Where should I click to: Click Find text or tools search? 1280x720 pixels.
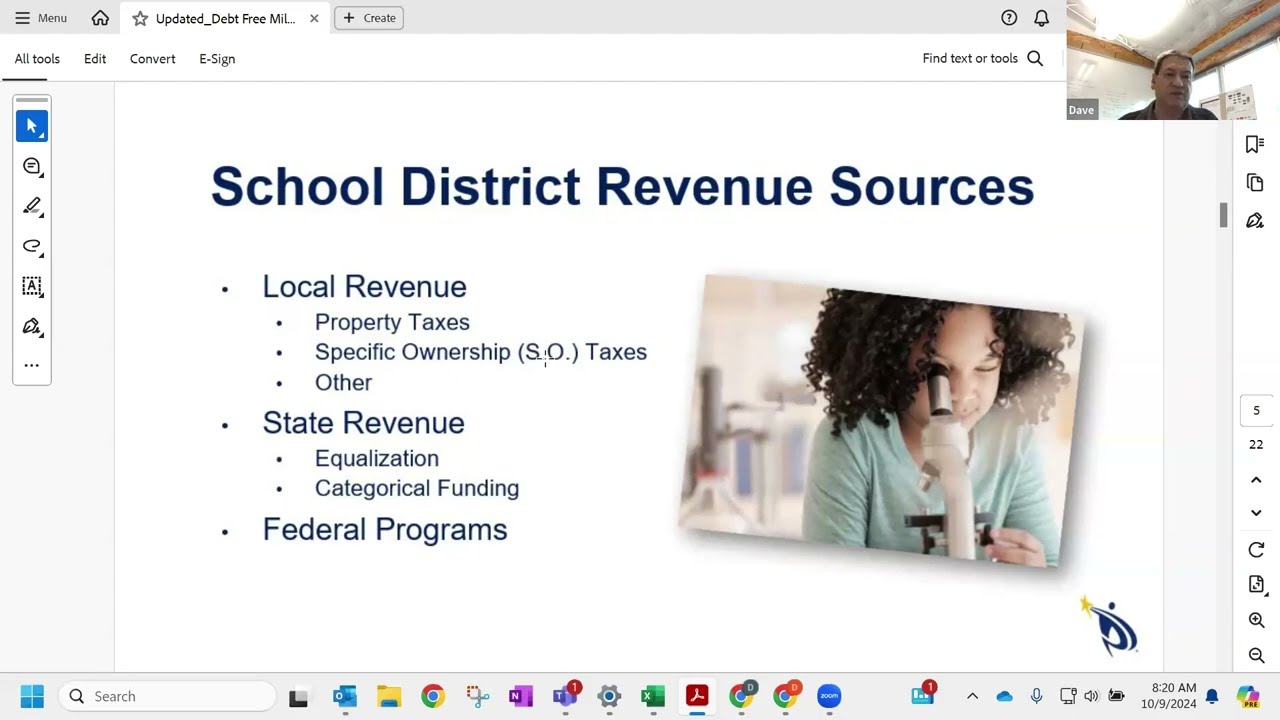[x=982, y=59]
